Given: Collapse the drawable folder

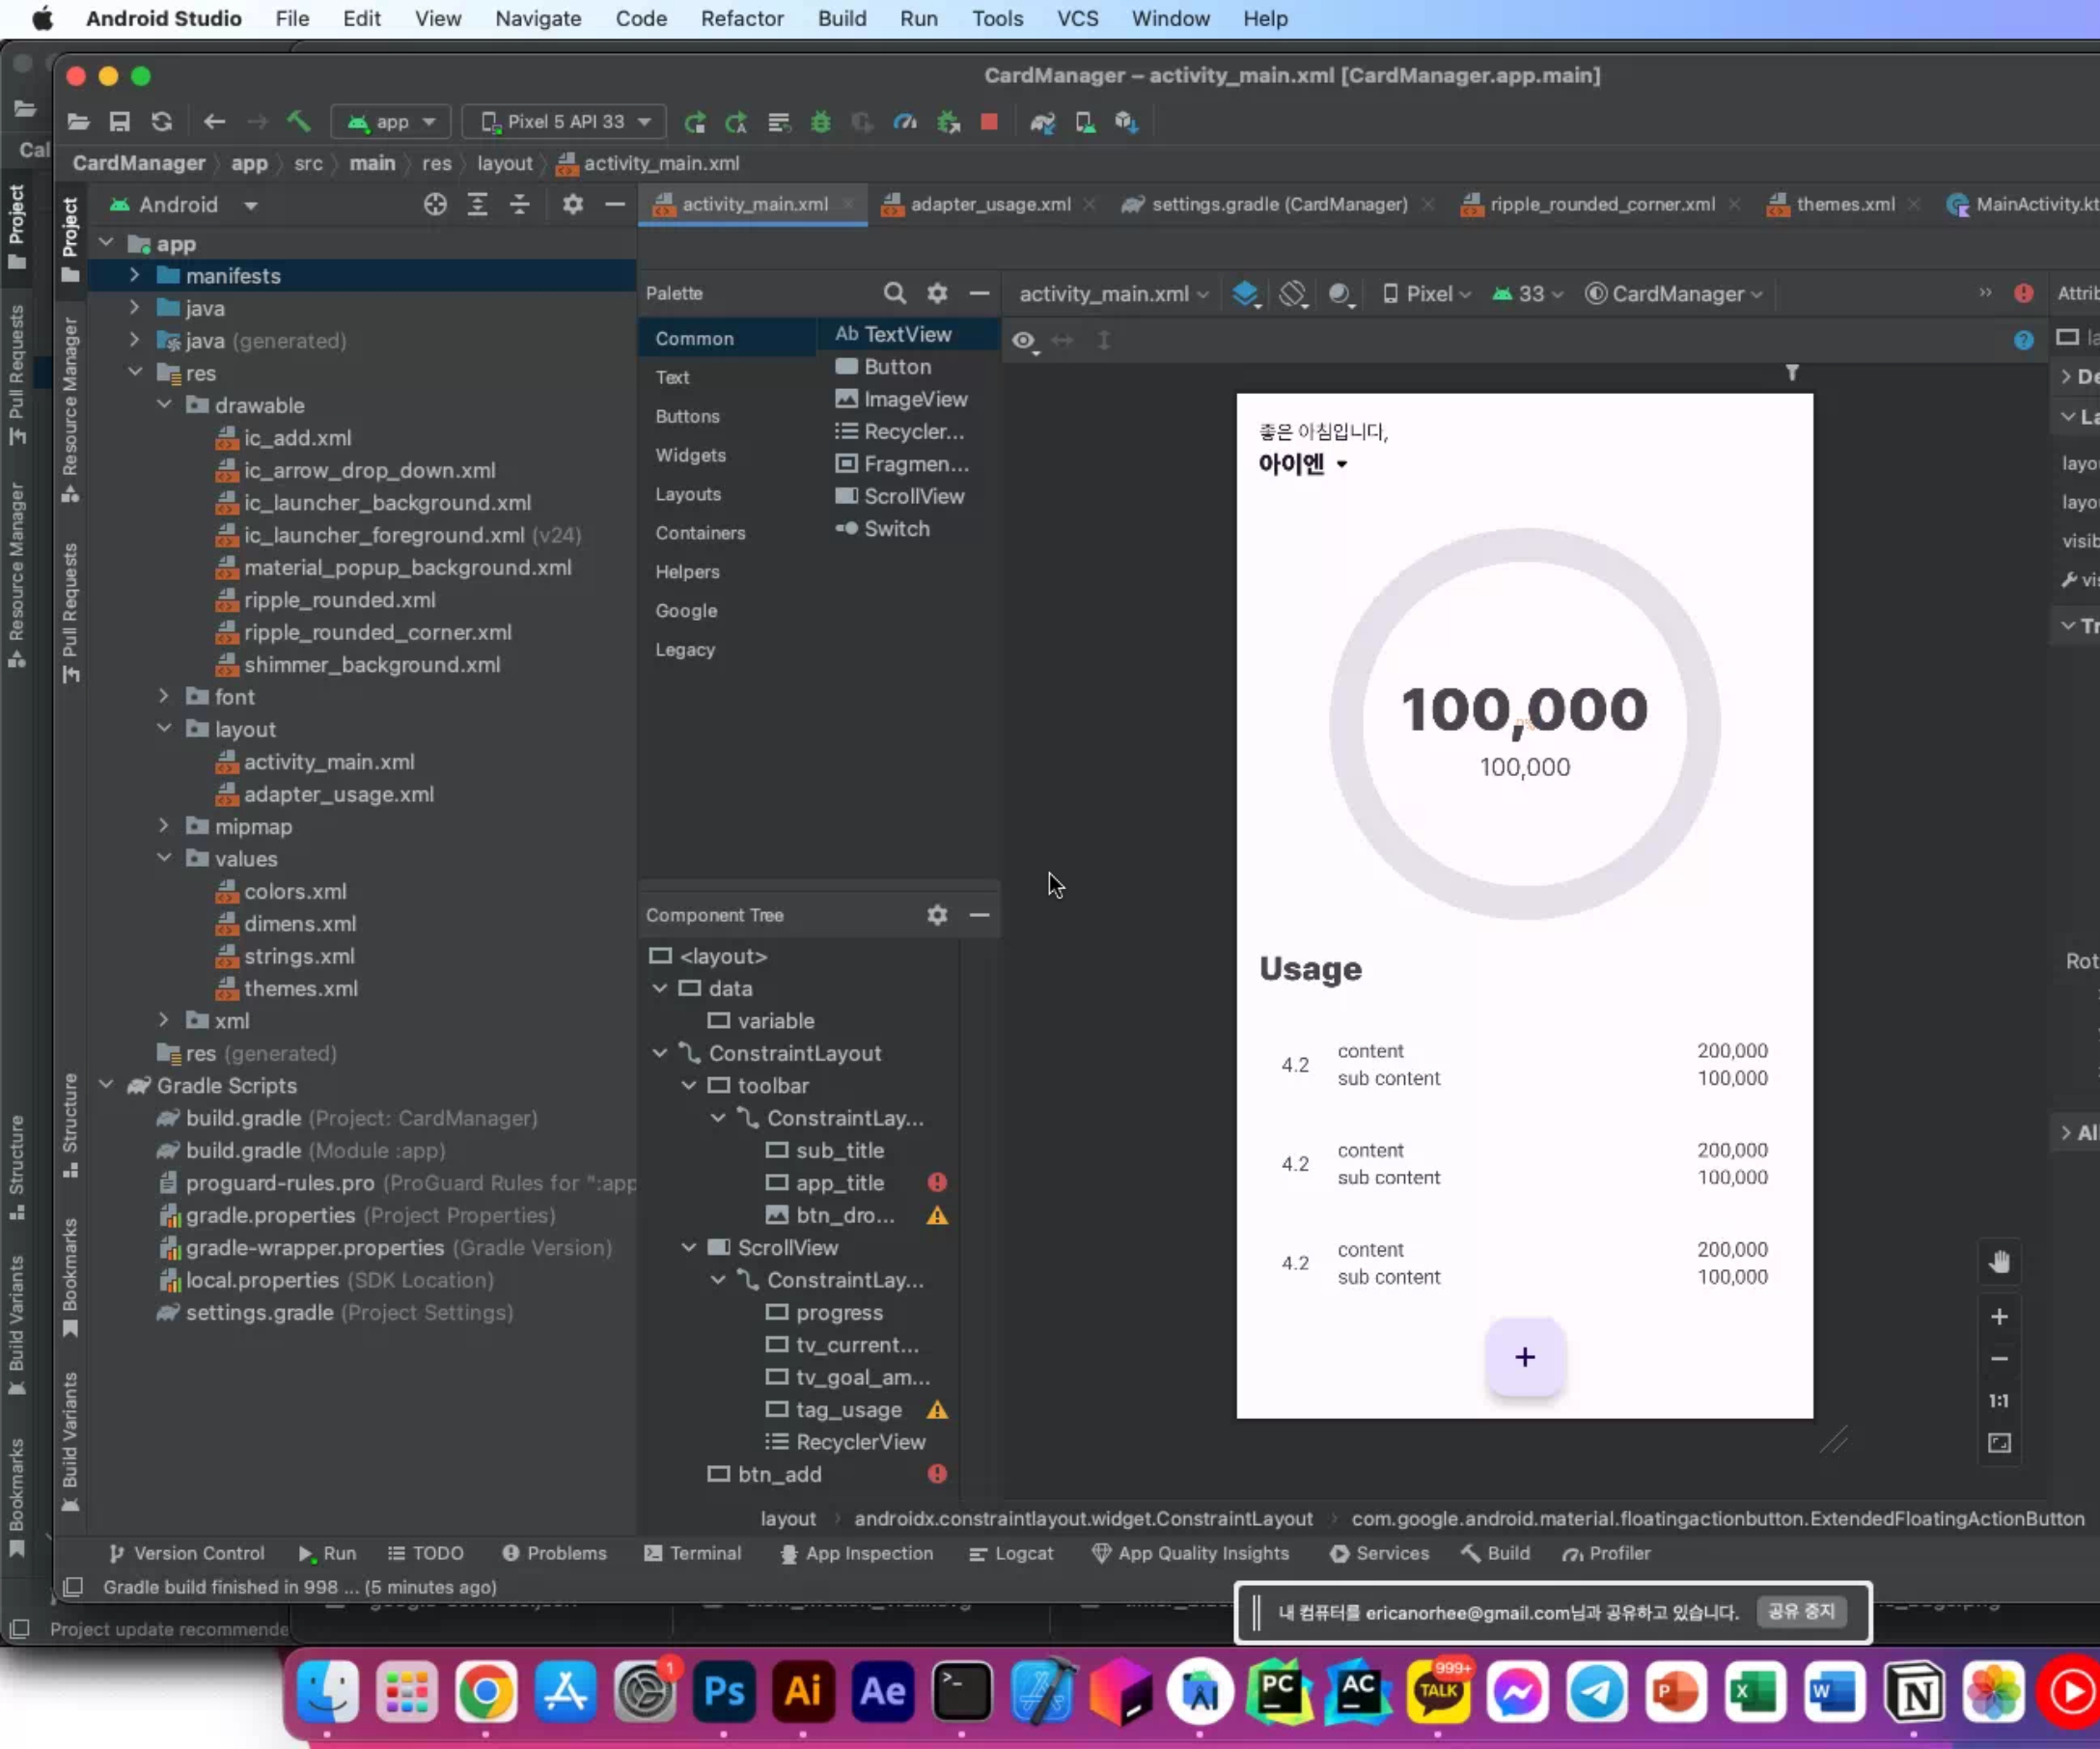Looking at the screenshot, I should (x=164, y=405).
